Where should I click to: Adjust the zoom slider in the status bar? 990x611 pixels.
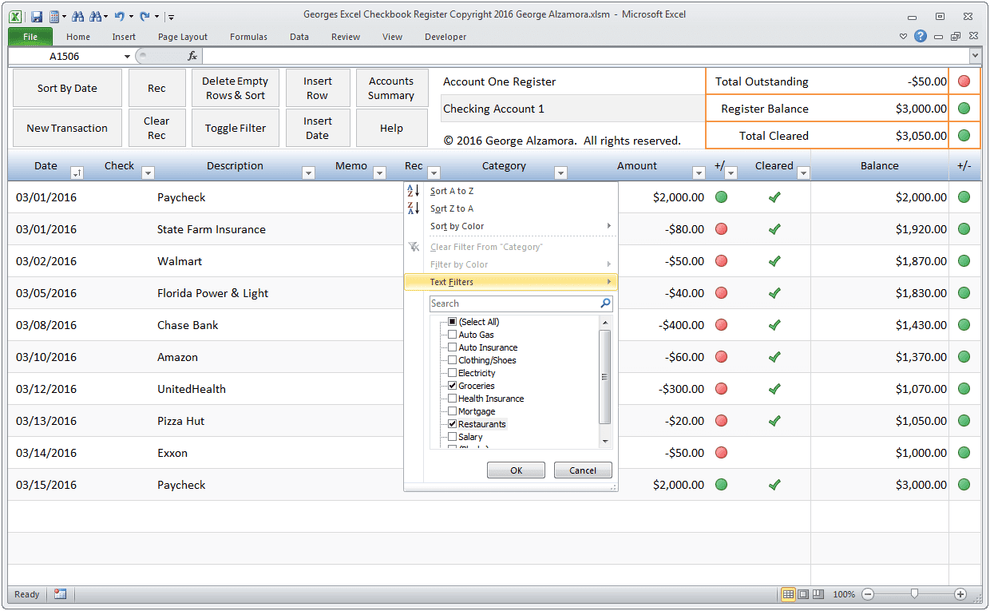(913, 594)
